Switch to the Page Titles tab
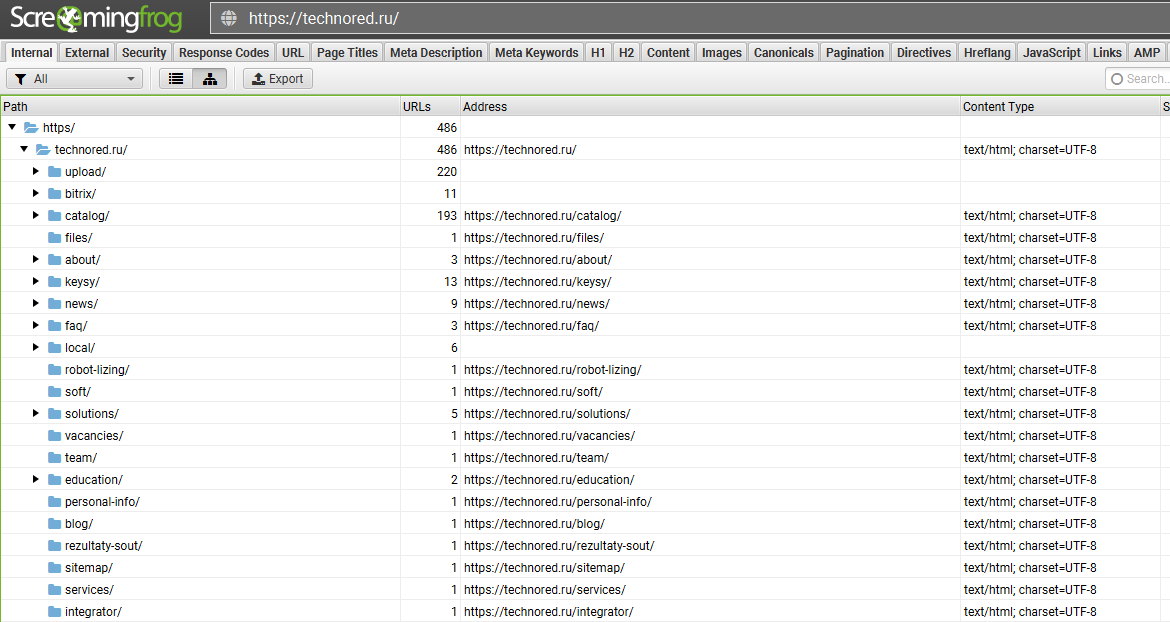 [x=347, y=53]
